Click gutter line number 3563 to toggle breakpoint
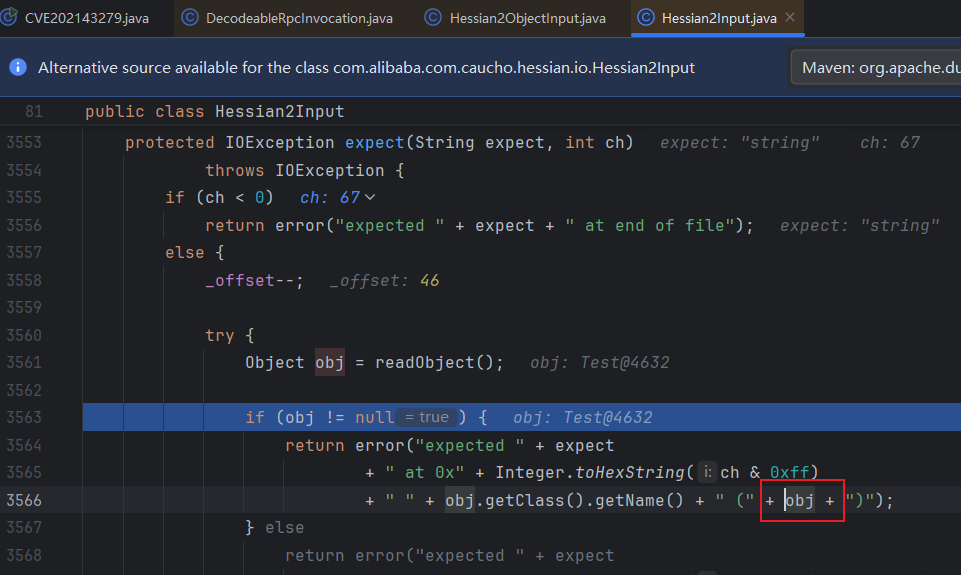The width and height of the screenshot is (961, 575). pyautogui.click(x=24, y=417)
